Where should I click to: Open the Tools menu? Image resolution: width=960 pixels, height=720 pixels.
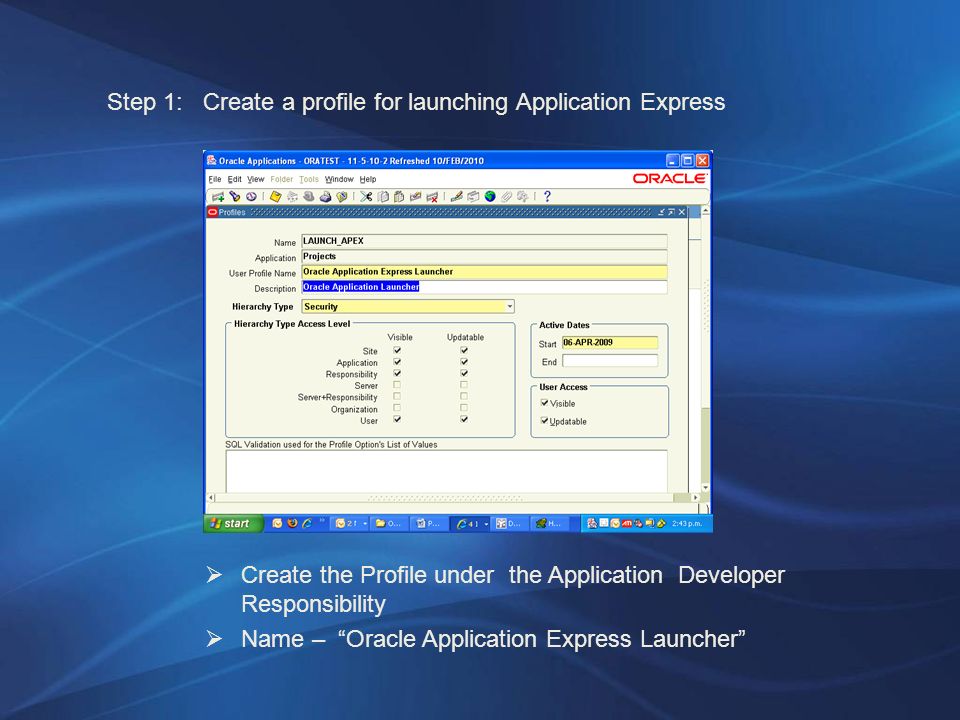309,179
